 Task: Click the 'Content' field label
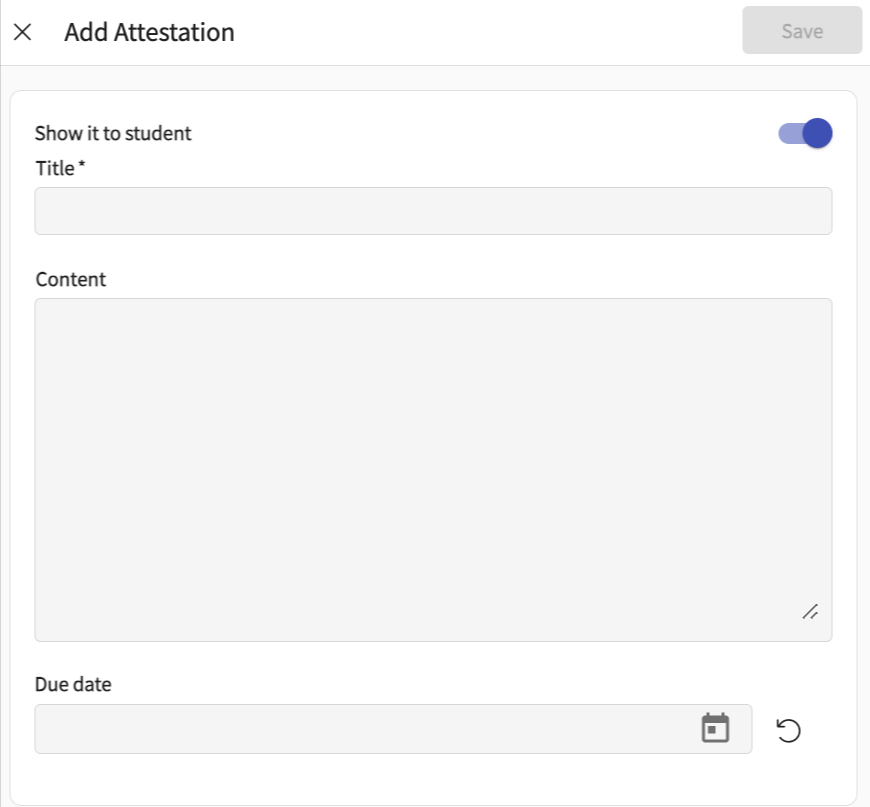click(x=70, y=279)
